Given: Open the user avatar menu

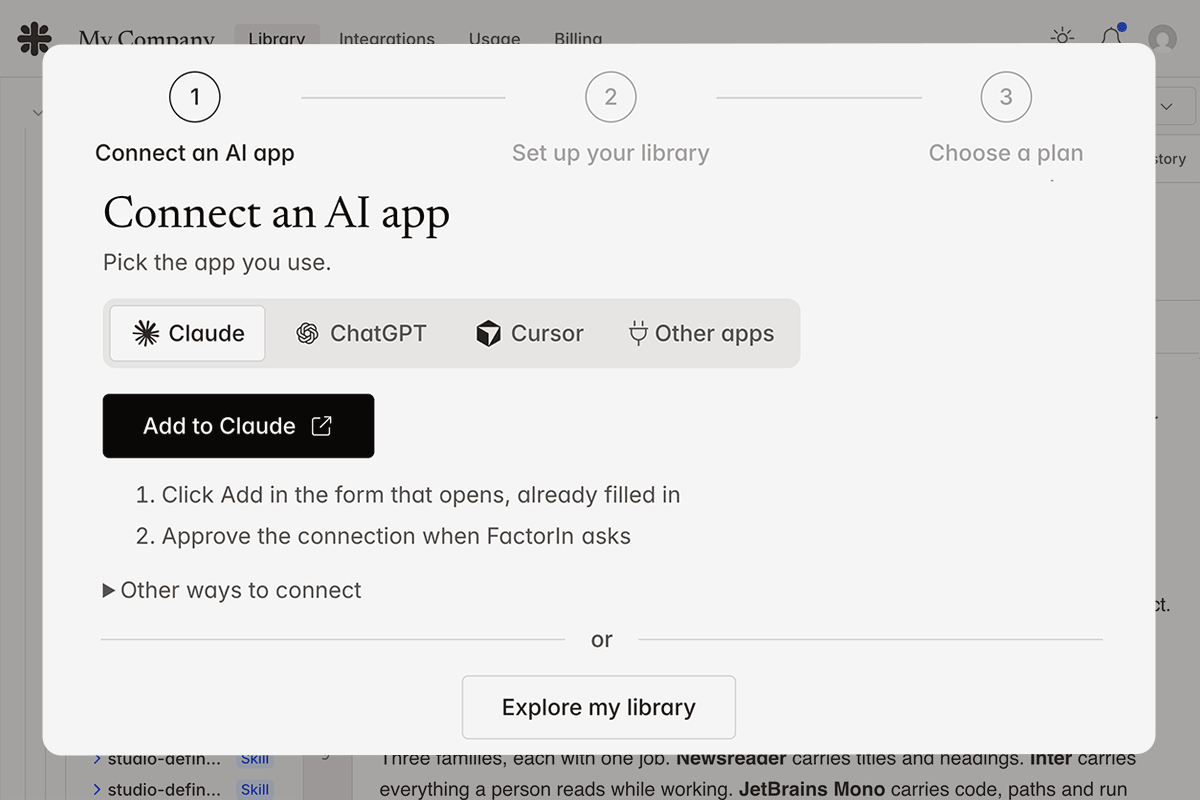Looking at the screenshot, I should [x=1162, y=39].
